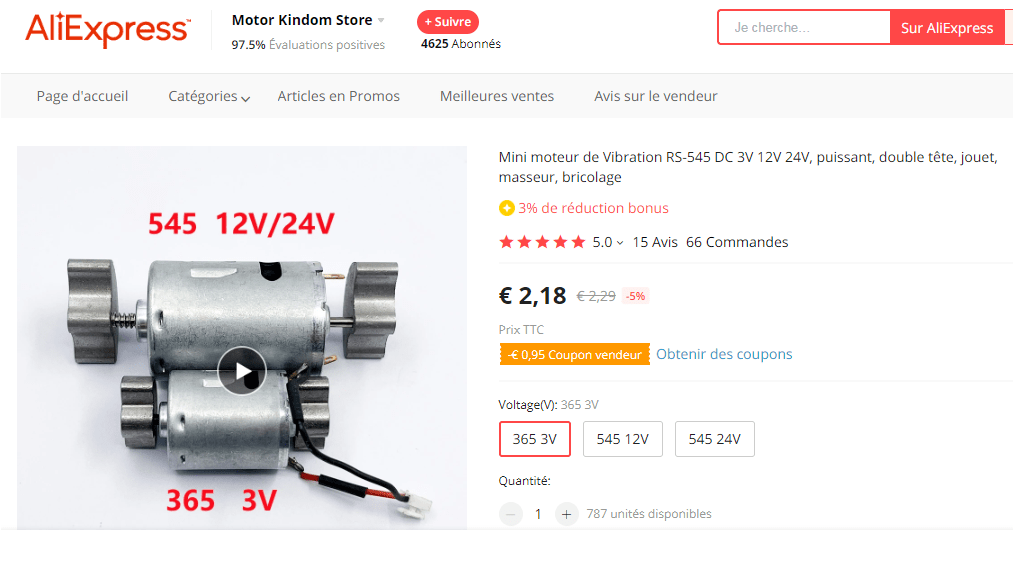Click the five-star rating icons
This screenshot has height=572, width=1014.
tap(542, 242)
